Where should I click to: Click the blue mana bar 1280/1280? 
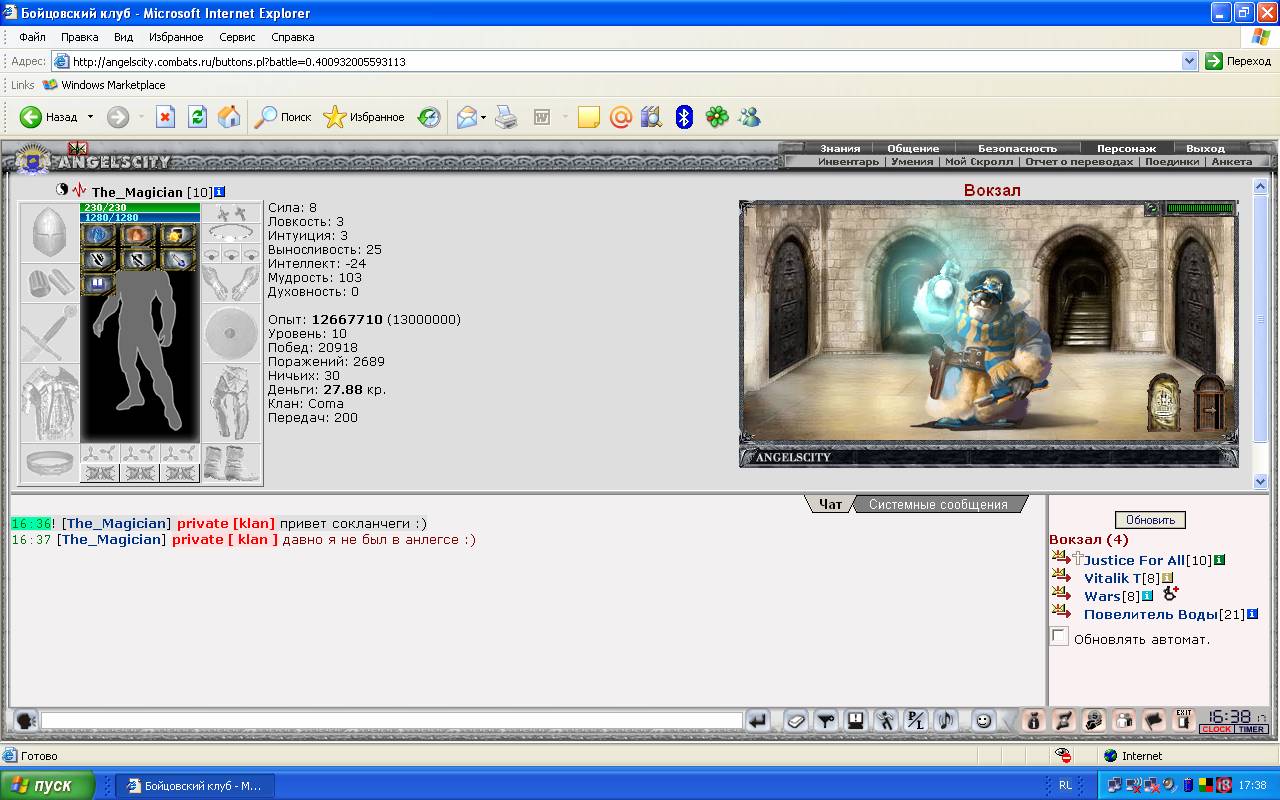[140, 217]
